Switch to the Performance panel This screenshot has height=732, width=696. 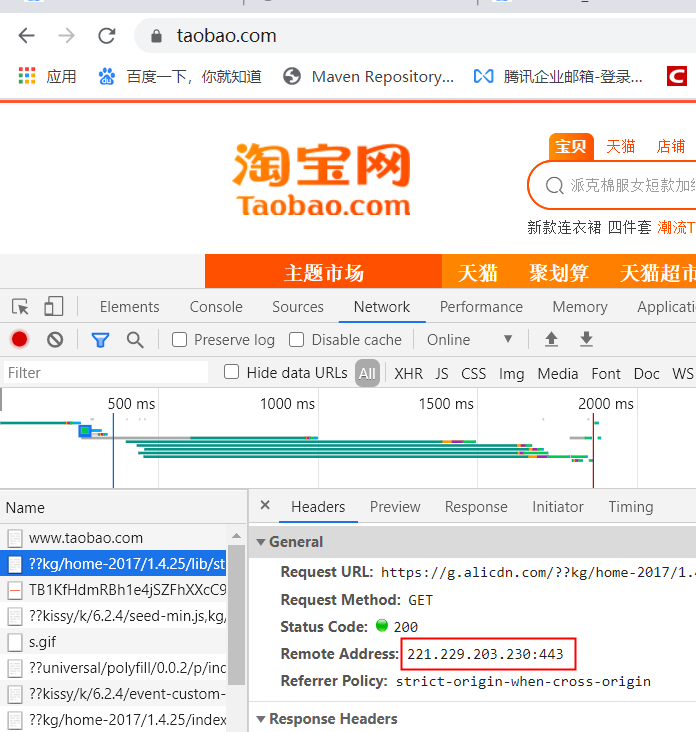[x=481, y=307]
